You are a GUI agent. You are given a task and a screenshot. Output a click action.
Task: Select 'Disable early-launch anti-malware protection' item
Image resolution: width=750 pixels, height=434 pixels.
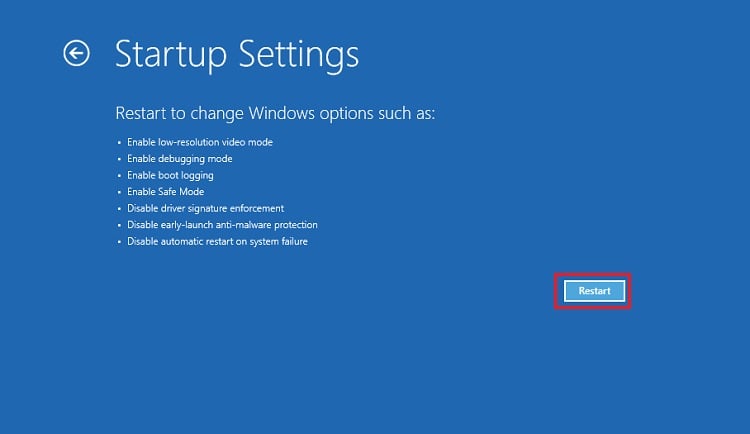(x=222, y=225)
